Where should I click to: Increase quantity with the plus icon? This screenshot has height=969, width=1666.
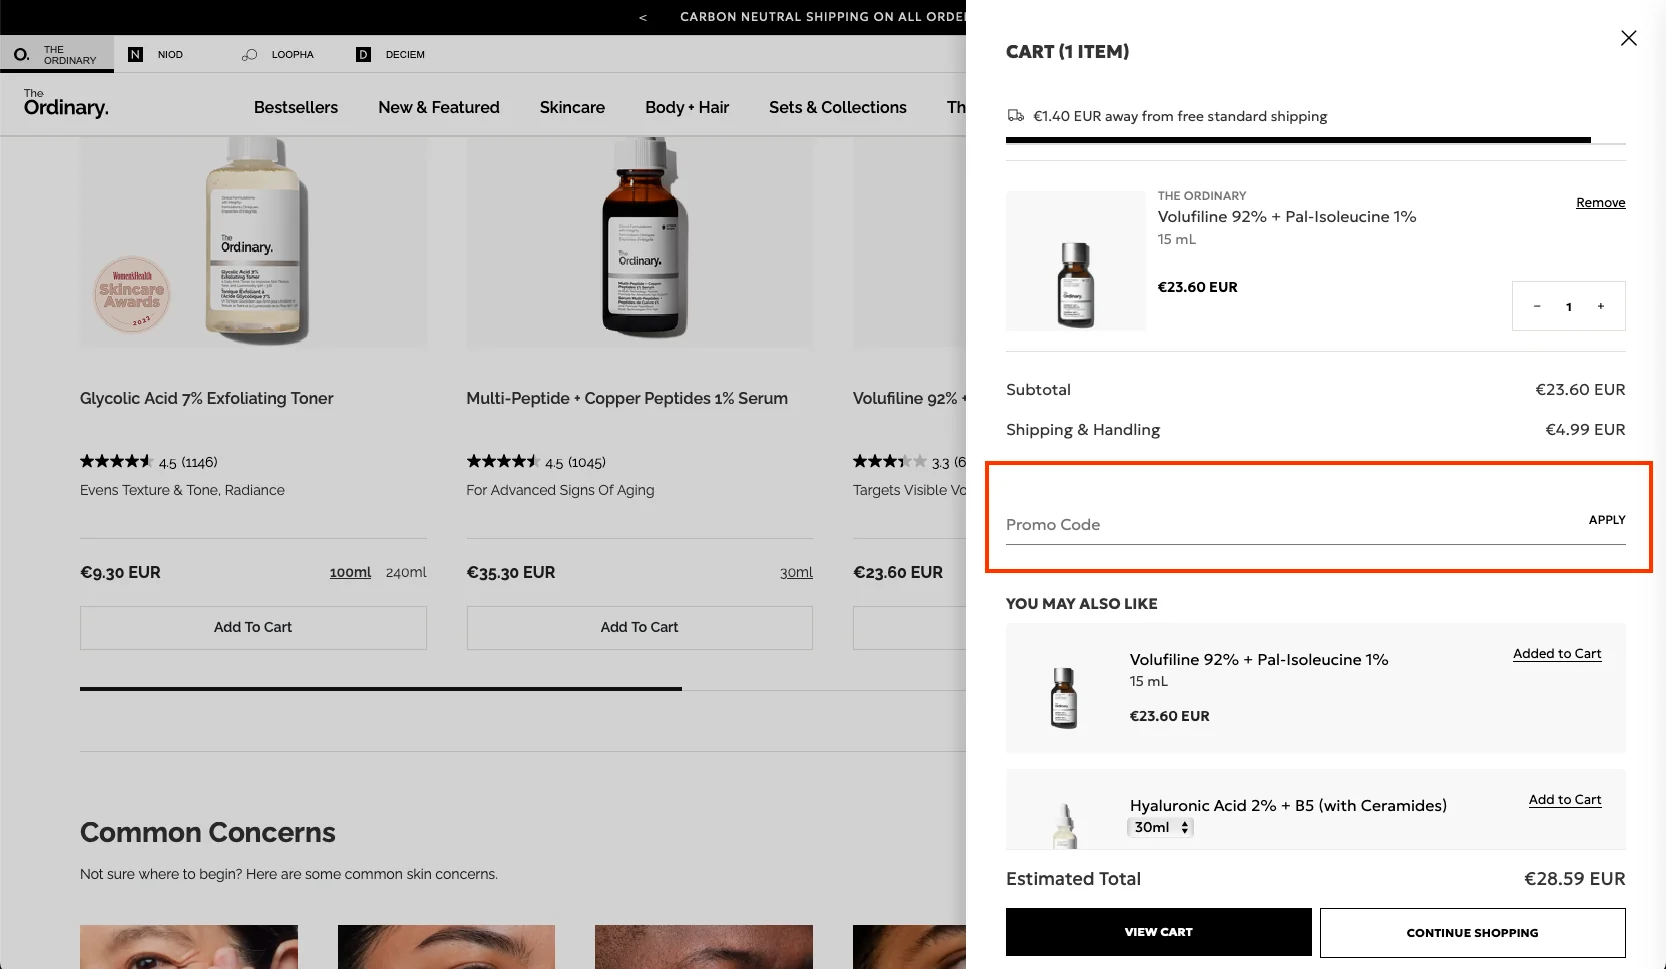pyautogui.click(x=1600, y=306)
